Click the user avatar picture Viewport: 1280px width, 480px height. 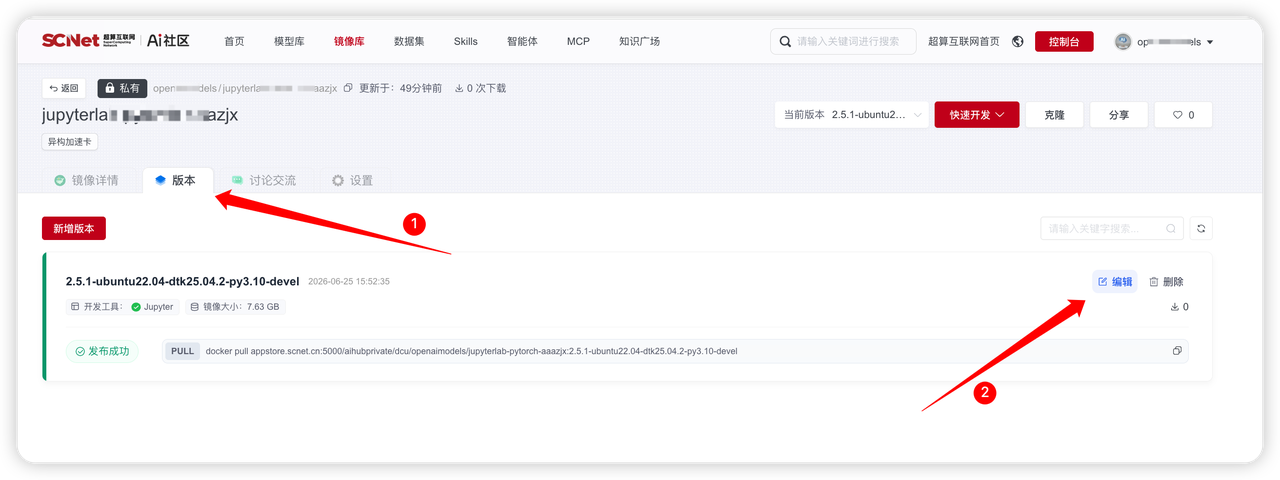pyautogui.click(x=1123, y=42)
